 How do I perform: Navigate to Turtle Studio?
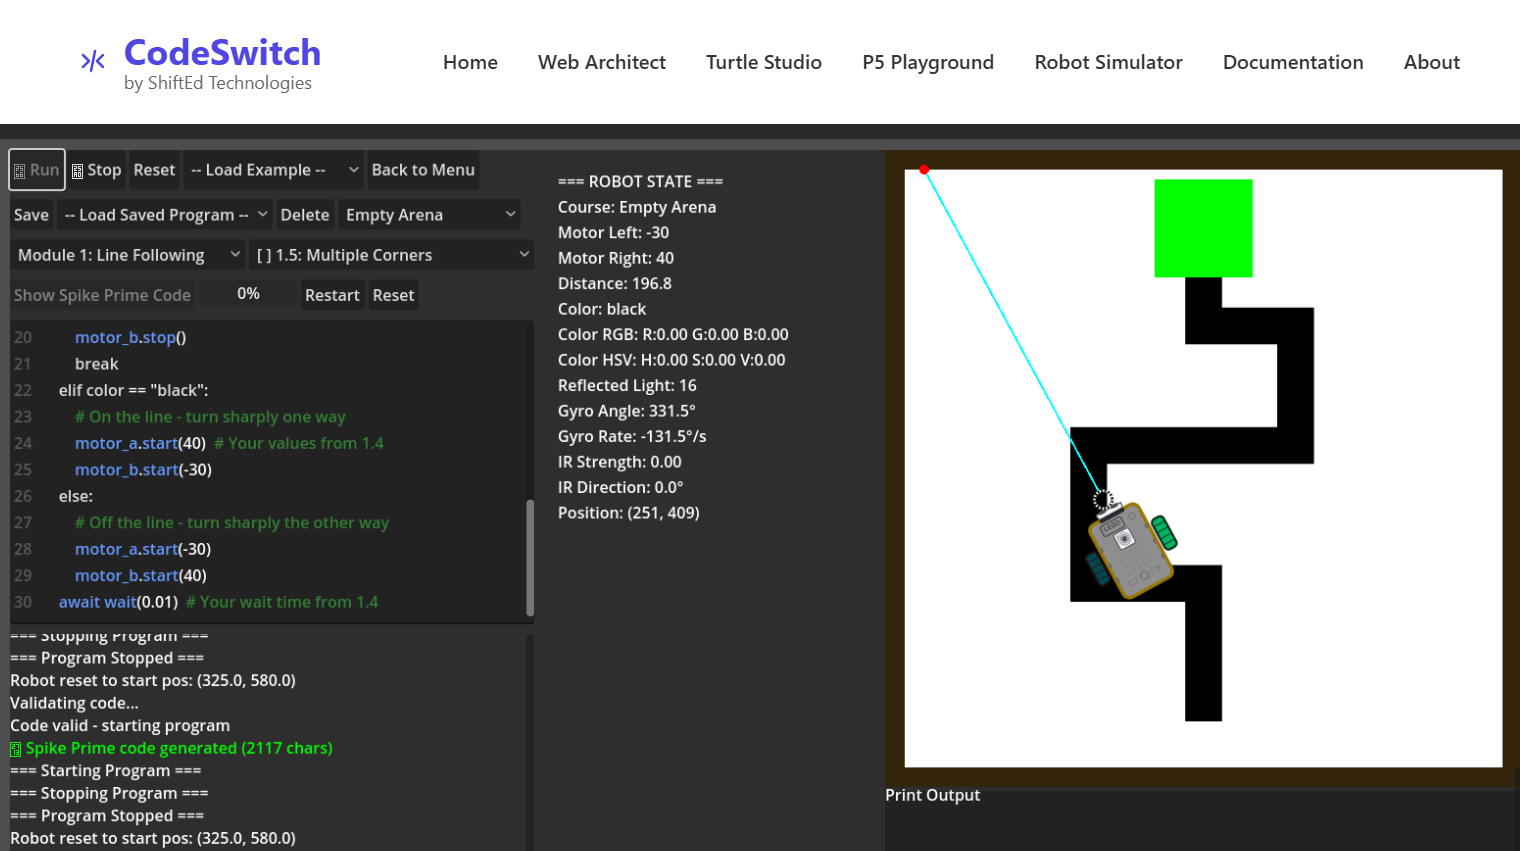764,62
